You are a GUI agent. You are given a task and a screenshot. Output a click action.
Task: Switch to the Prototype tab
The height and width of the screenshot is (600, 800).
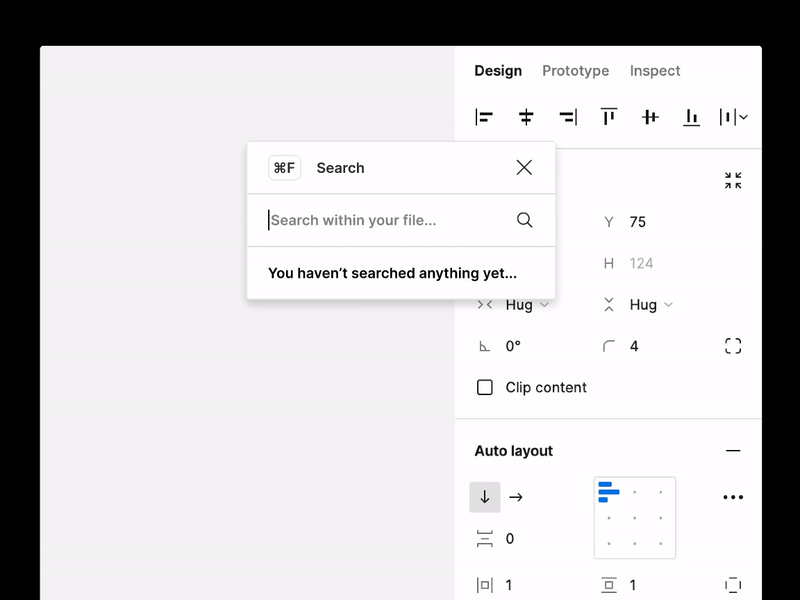[575, 71]
